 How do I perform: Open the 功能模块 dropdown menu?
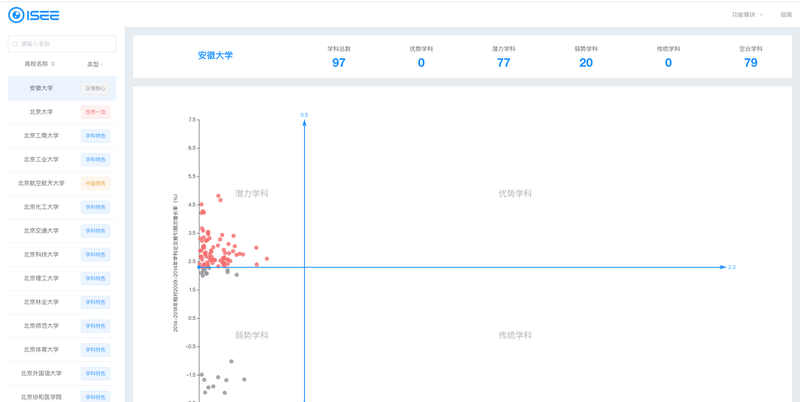point(747,15)
